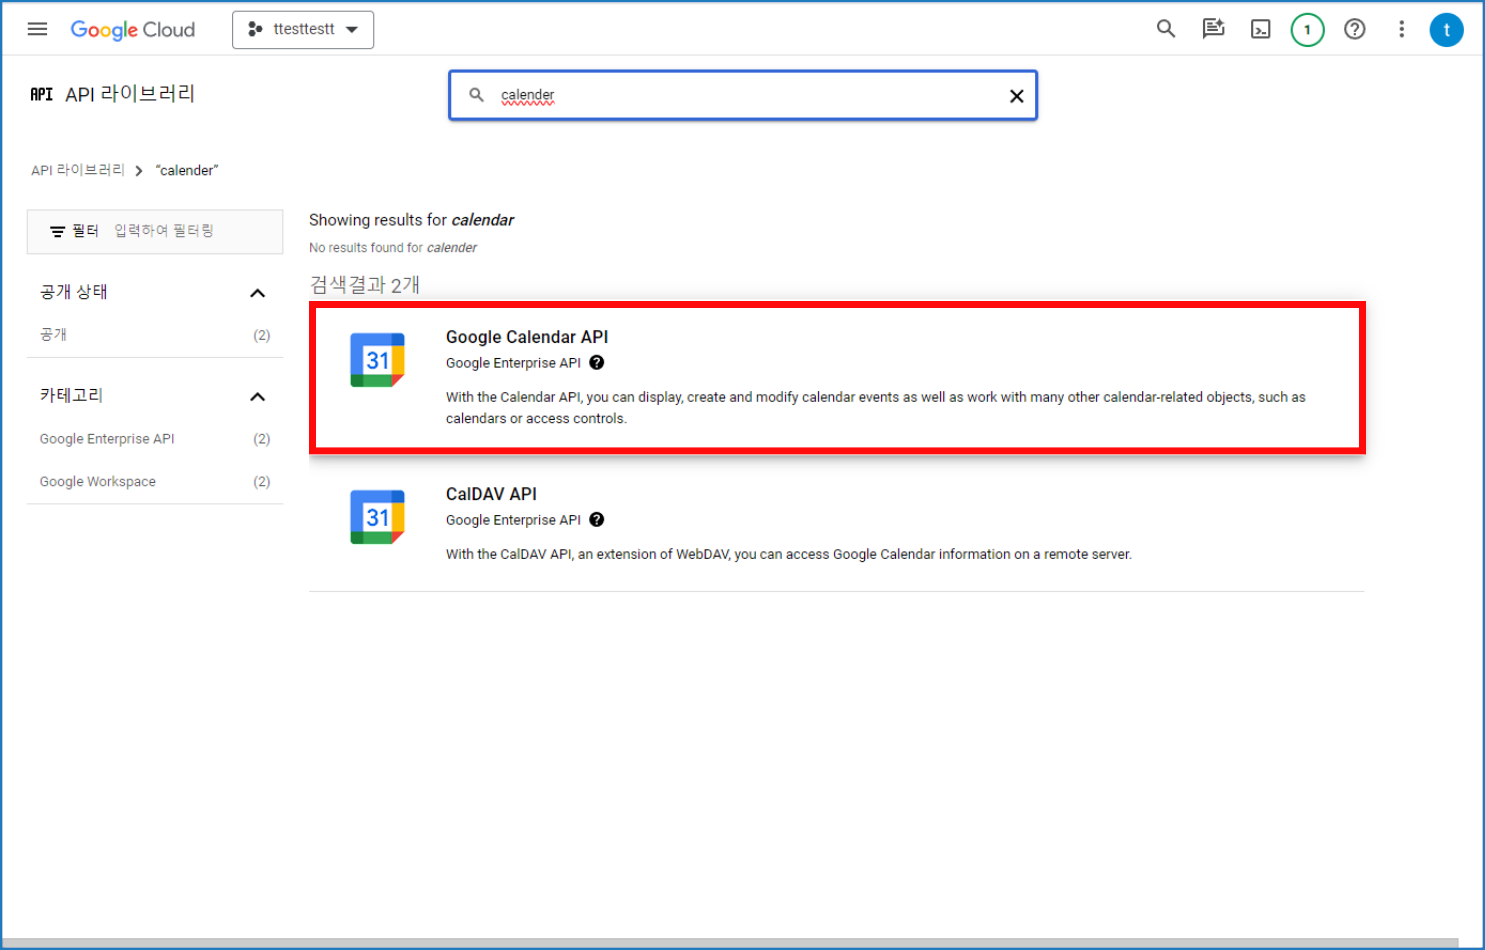
Task: Open the help question mark icon
Action: pyautogui.click(x=1354, y=29)
